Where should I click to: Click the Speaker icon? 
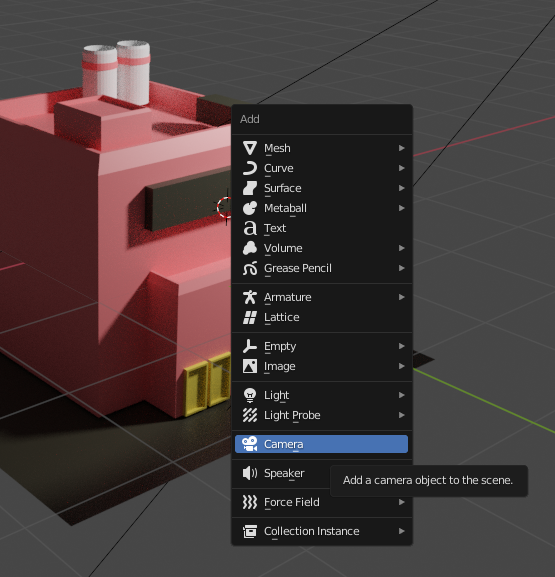250,473
